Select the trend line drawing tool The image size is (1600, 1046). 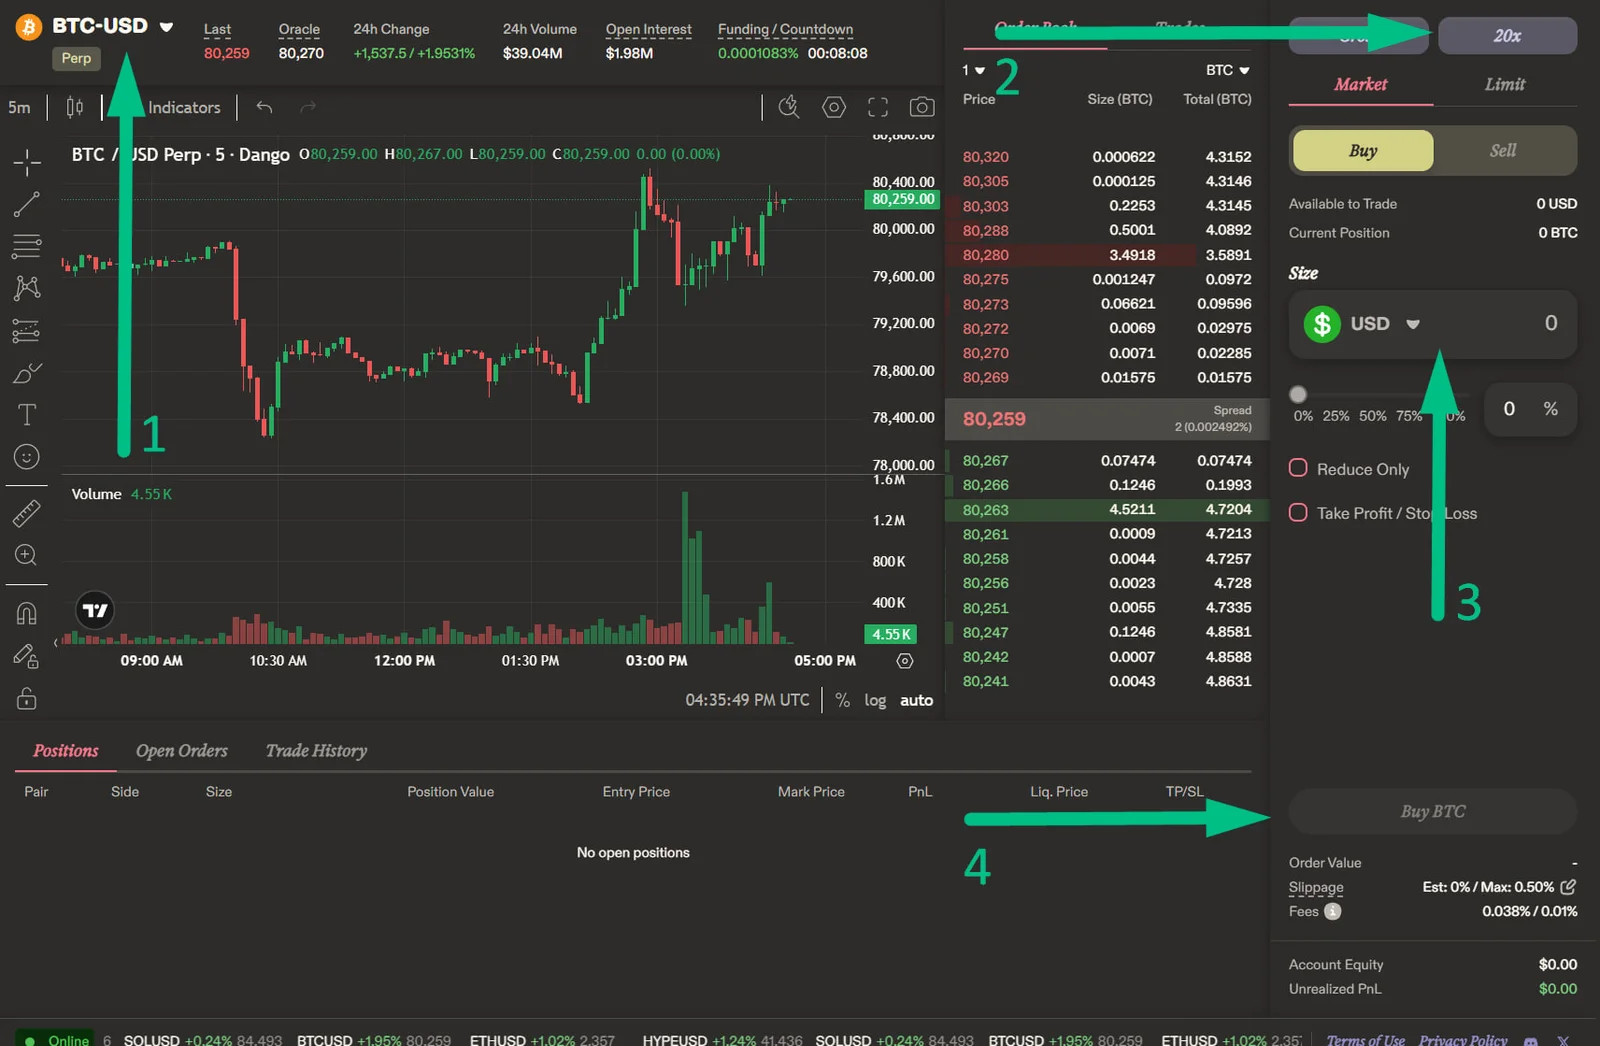(x=27, y=204)
